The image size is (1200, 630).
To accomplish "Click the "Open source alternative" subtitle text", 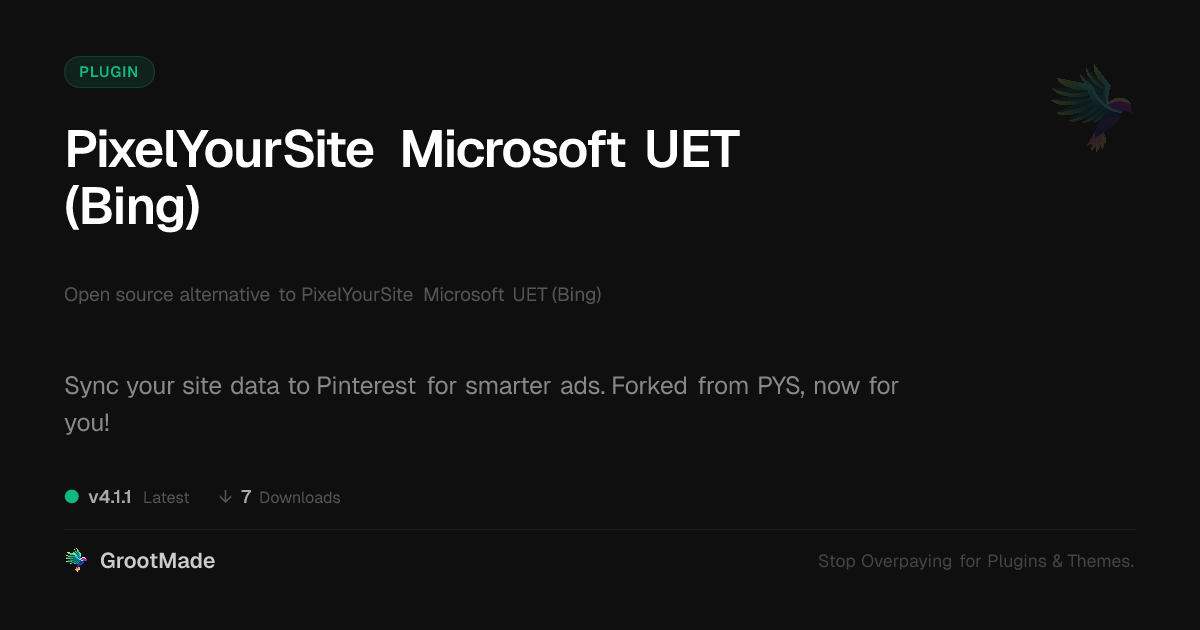I will [167, 295].
